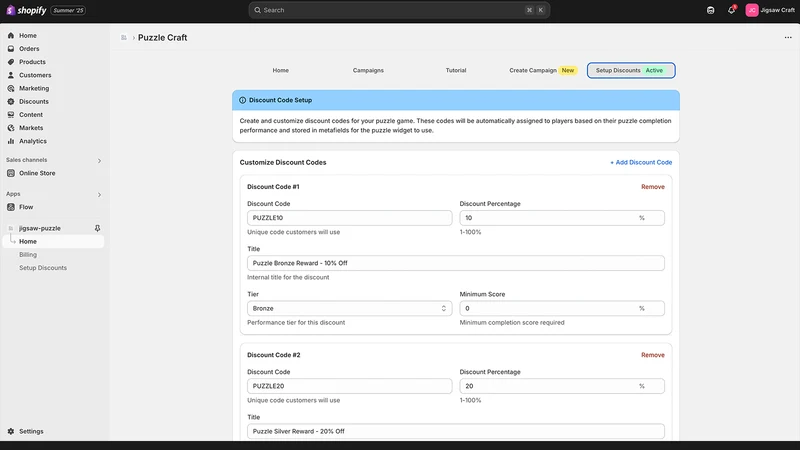Image resolution: width=800 pixels, height=450 pixels.
Task: Click the app icon before Puzzle Craft breadcrumb
Action: point(123,38)
